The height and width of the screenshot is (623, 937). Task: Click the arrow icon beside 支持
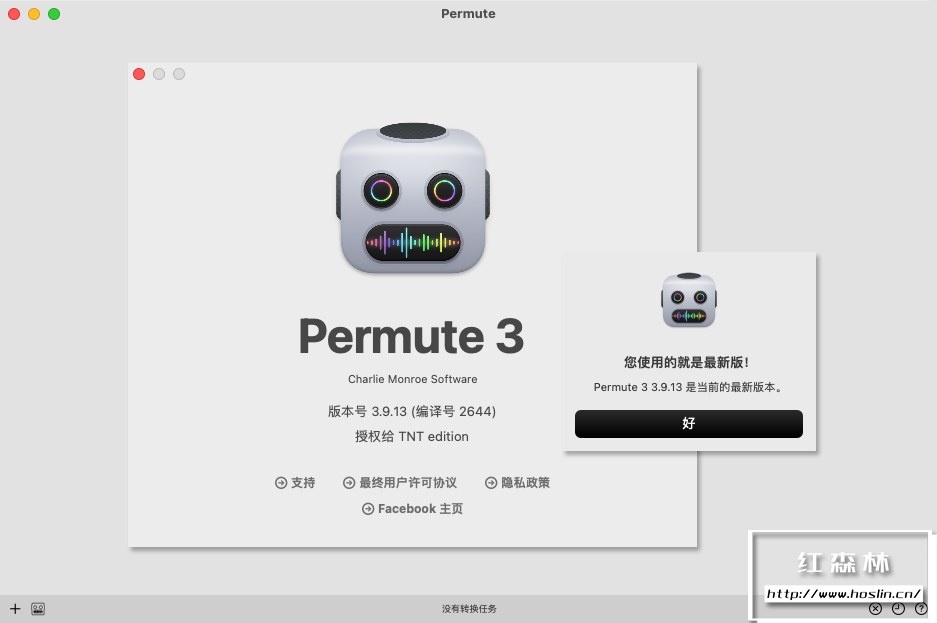(281, 483)
